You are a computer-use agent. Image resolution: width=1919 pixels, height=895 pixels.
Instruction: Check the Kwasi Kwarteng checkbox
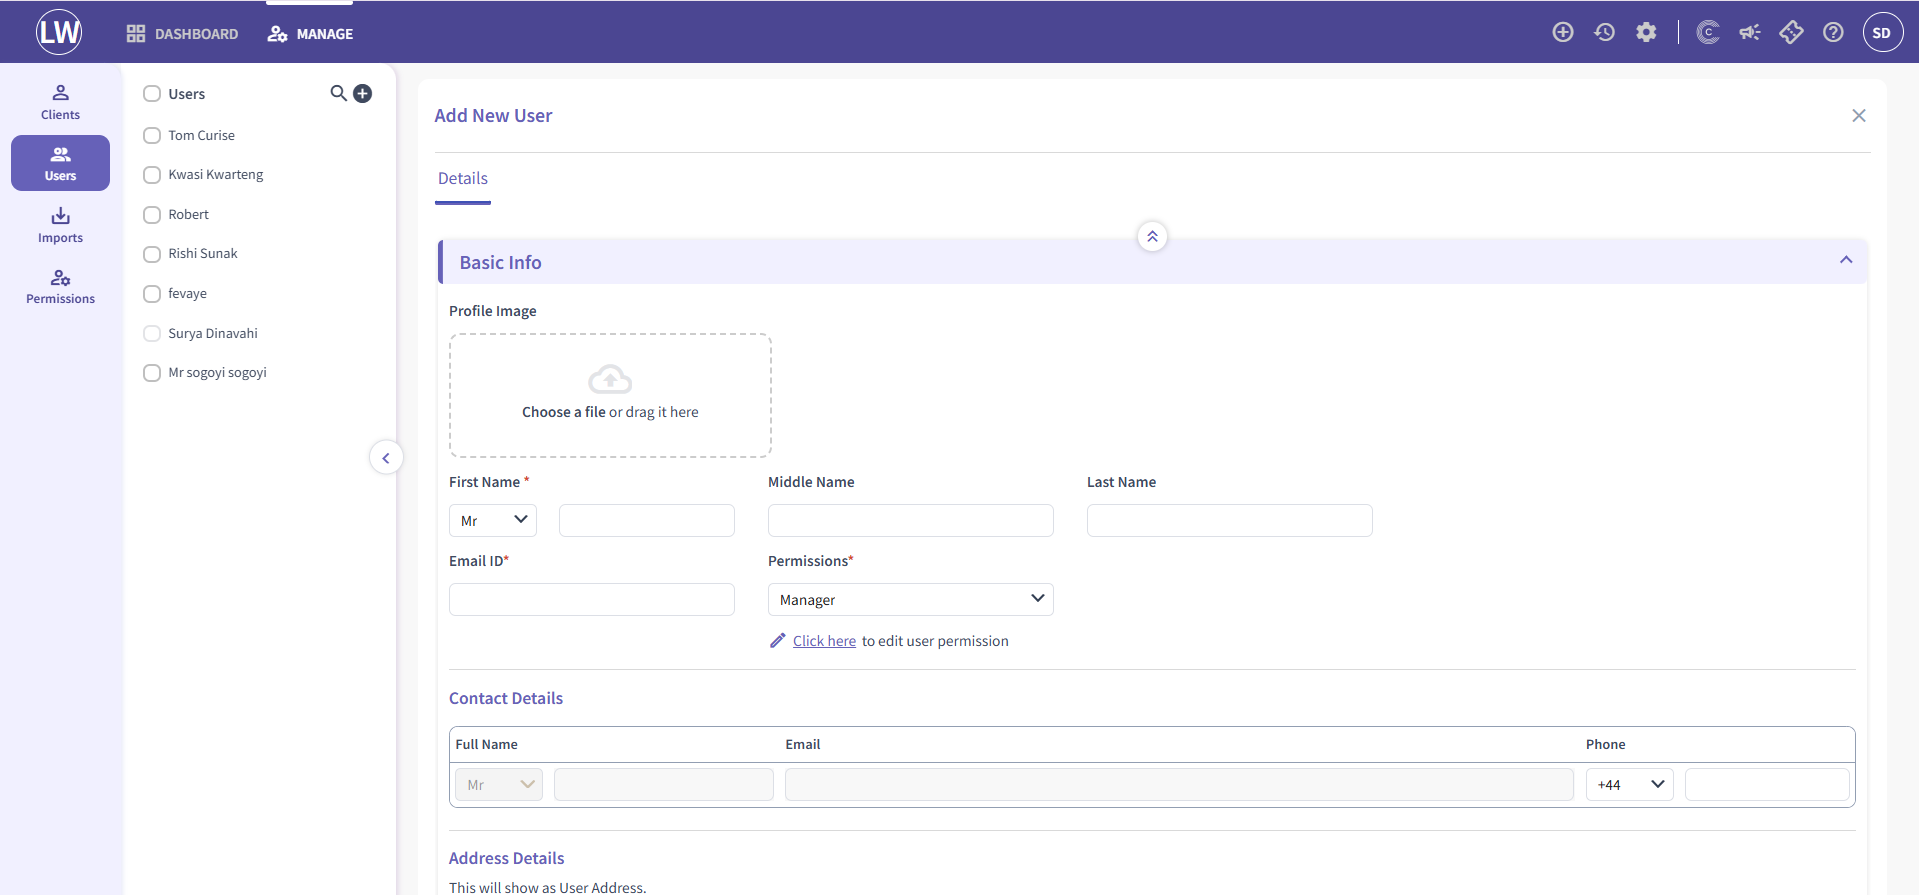coord(152,175)
